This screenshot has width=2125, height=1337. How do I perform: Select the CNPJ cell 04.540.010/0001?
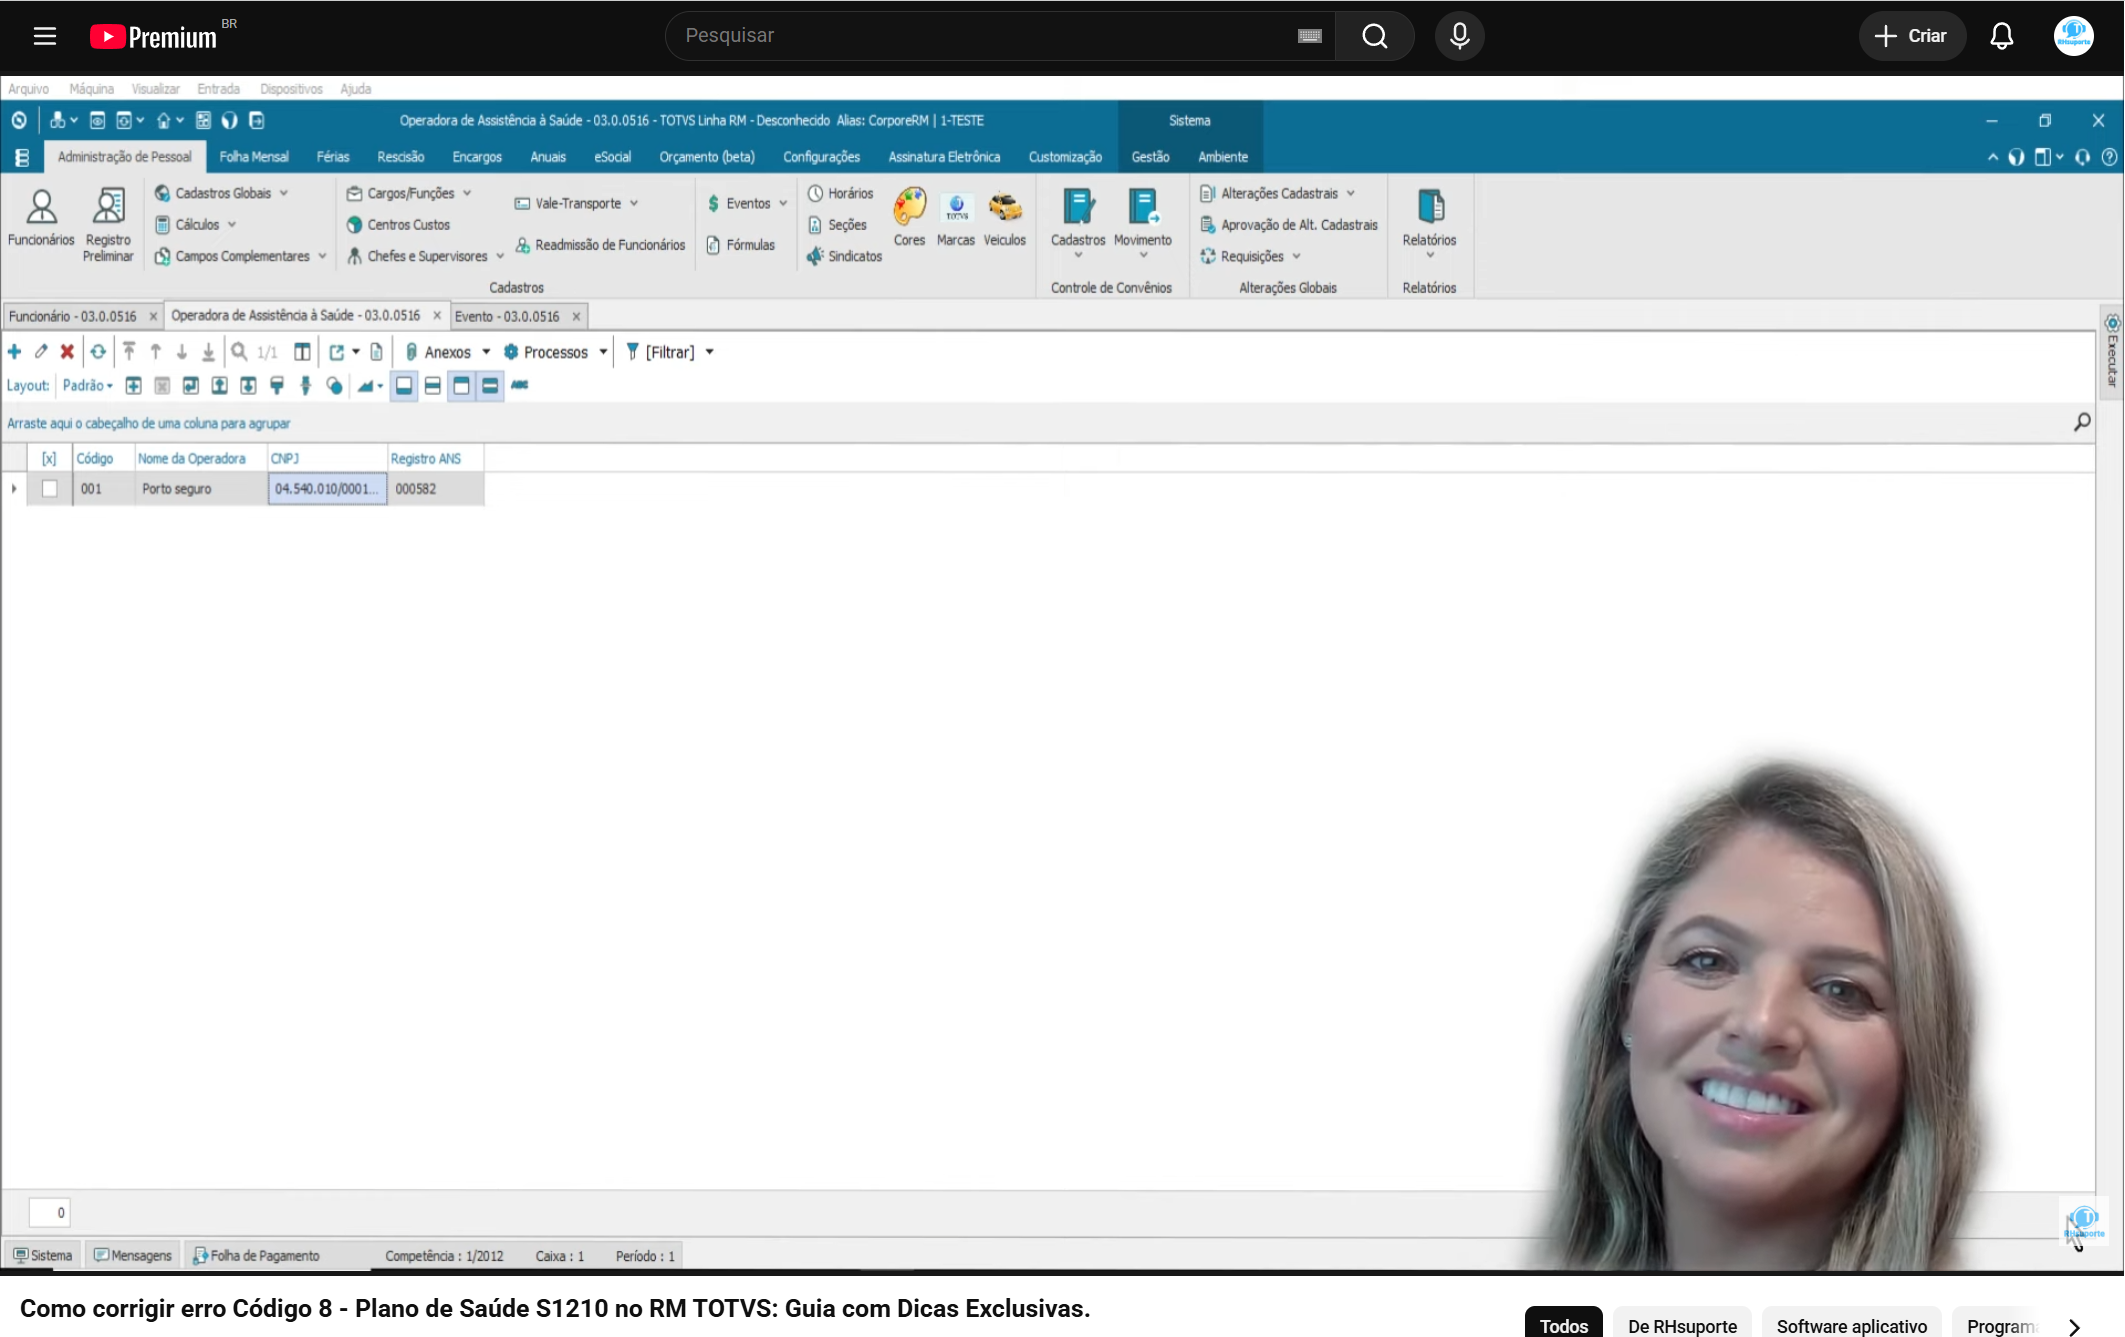327,489
